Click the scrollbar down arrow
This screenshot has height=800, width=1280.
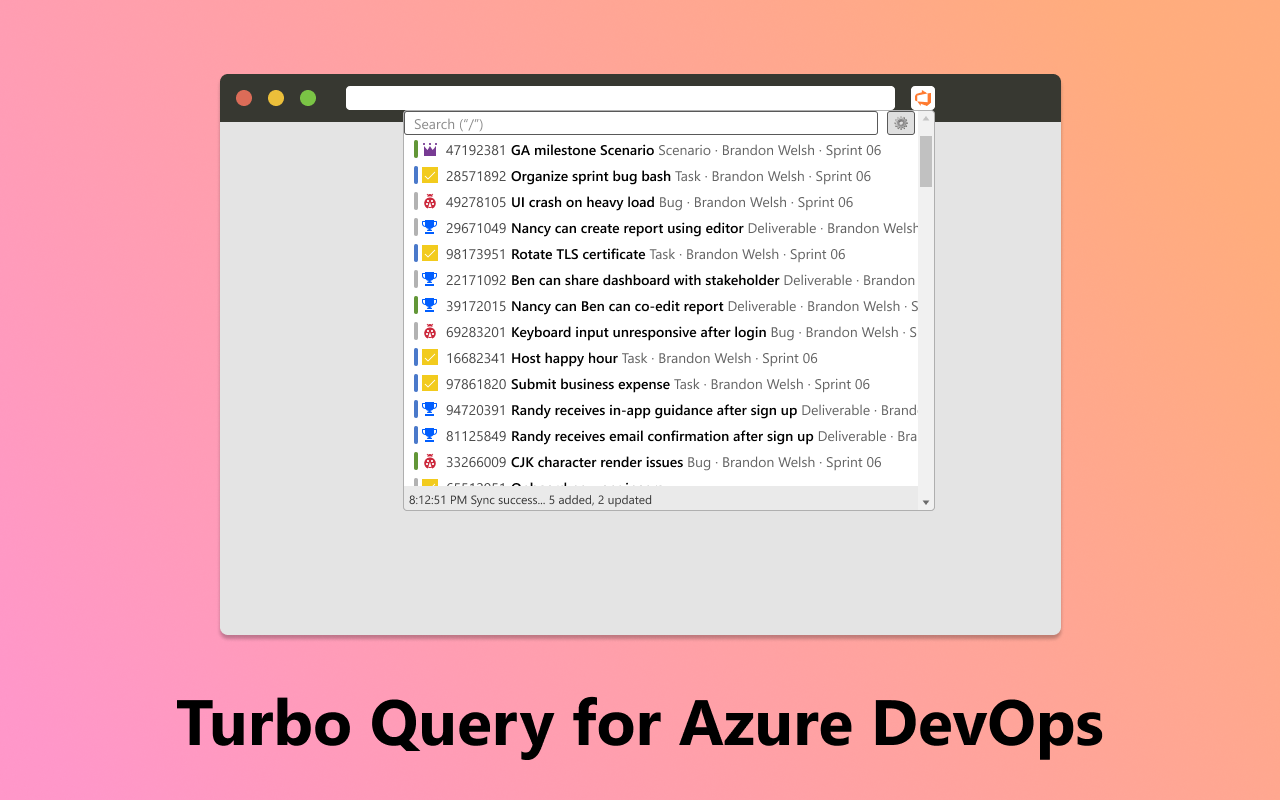coord(925,500)
